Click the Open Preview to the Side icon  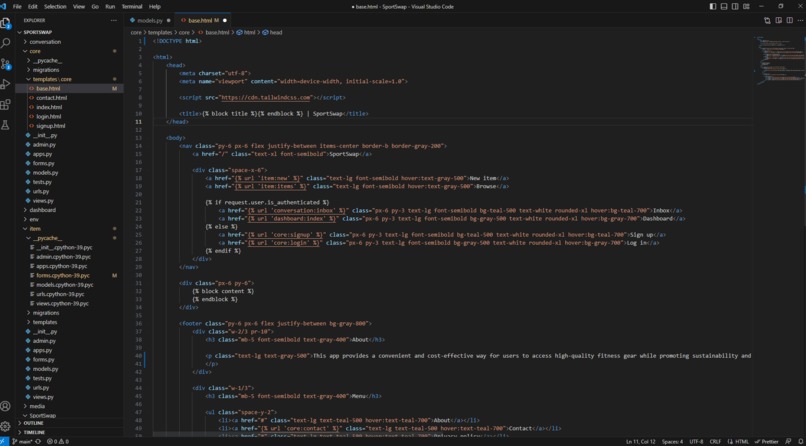[778, 21]
